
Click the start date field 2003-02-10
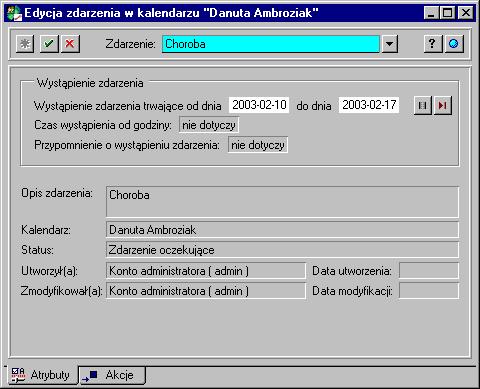pyautogui.click(x=259, y=105)
